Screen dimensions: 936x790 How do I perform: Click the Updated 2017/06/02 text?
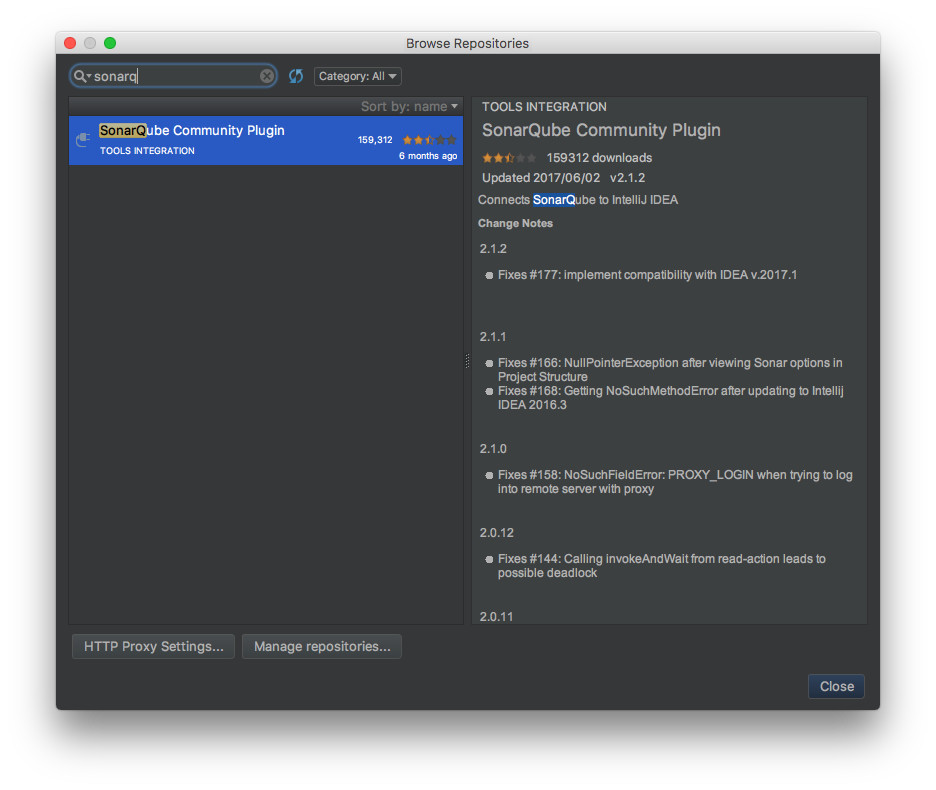541,178
